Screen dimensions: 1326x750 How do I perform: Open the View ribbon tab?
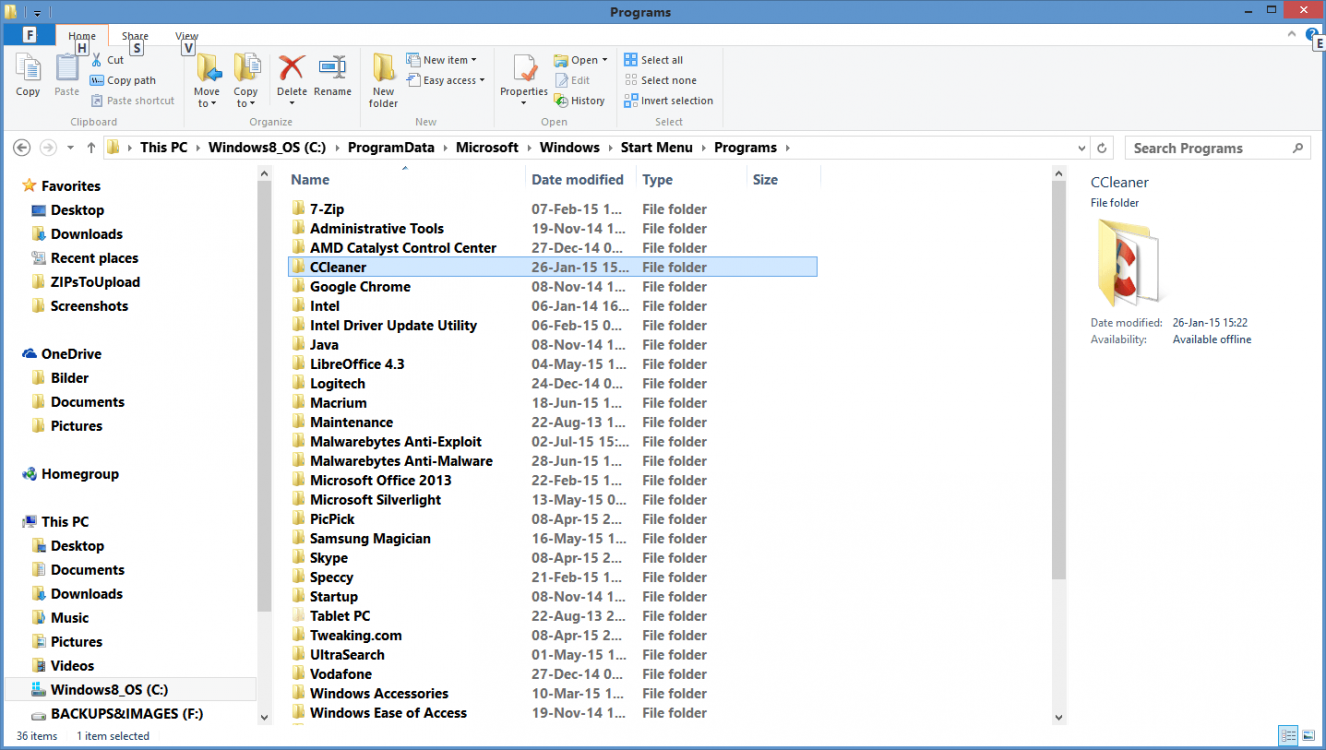point(186,36)
